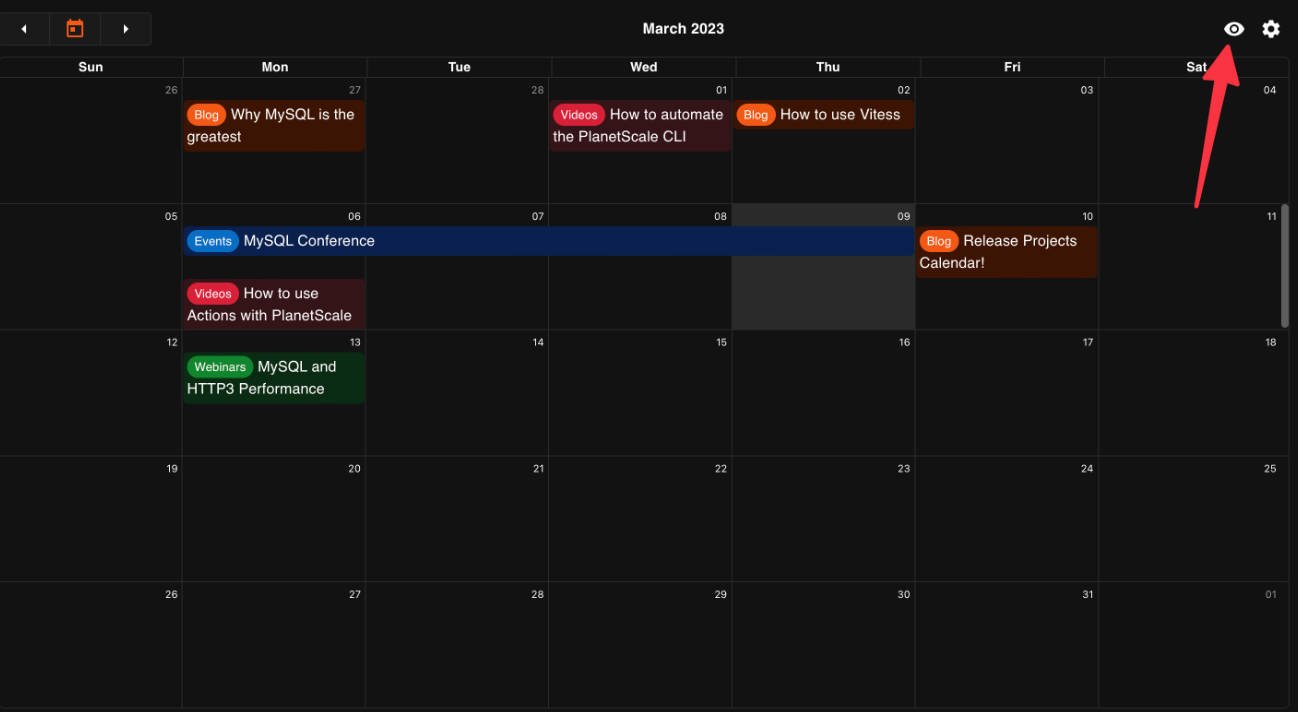Click the Videos badge on the PlanetScale CLI event
The width and height of the screenshot is (1298, 712).
(578, 114)
